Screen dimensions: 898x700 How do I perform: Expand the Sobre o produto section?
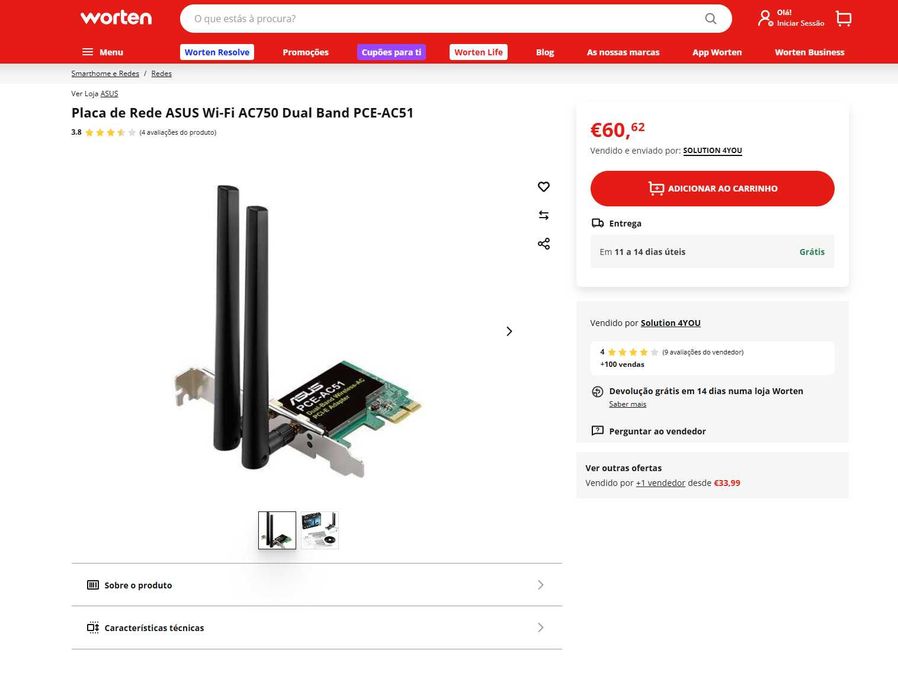[x=317, y=585]
